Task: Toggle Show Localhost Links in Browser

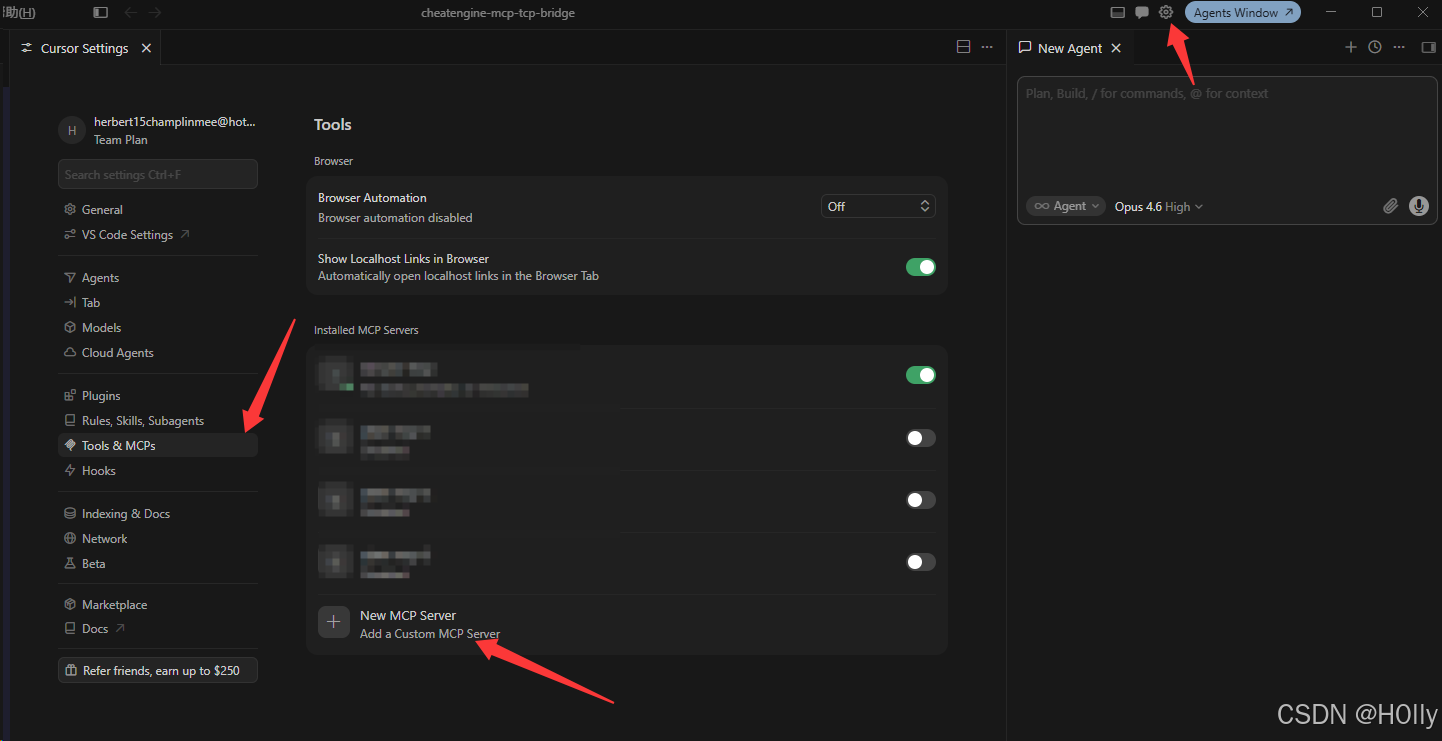Action: (921, 267)
